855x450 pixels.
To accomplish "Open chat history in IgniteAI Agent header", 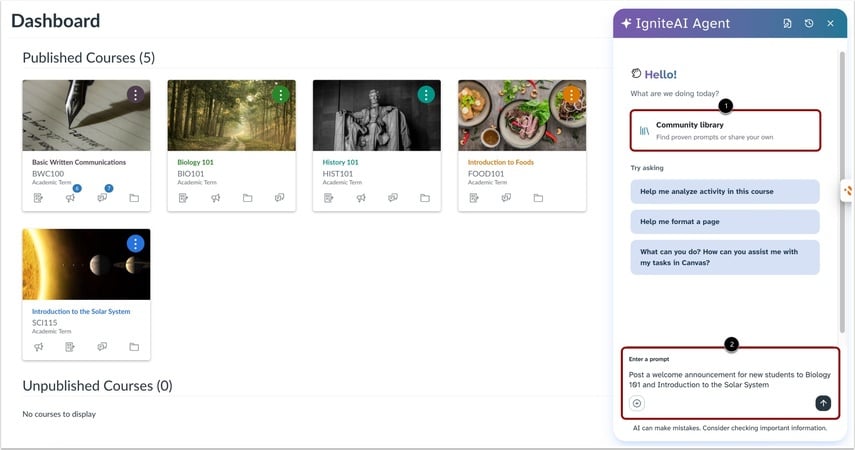I will pos(809,23).
